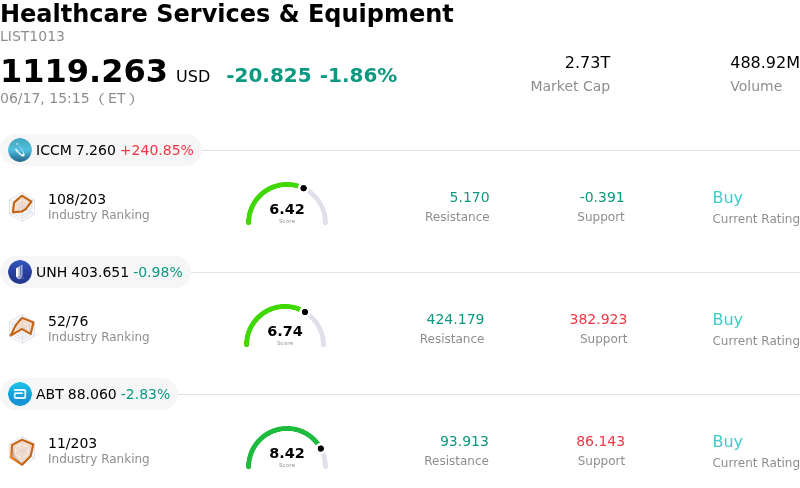Open the ICCM 7.260 stock chip
800x488 pixels.
point(101,150)
